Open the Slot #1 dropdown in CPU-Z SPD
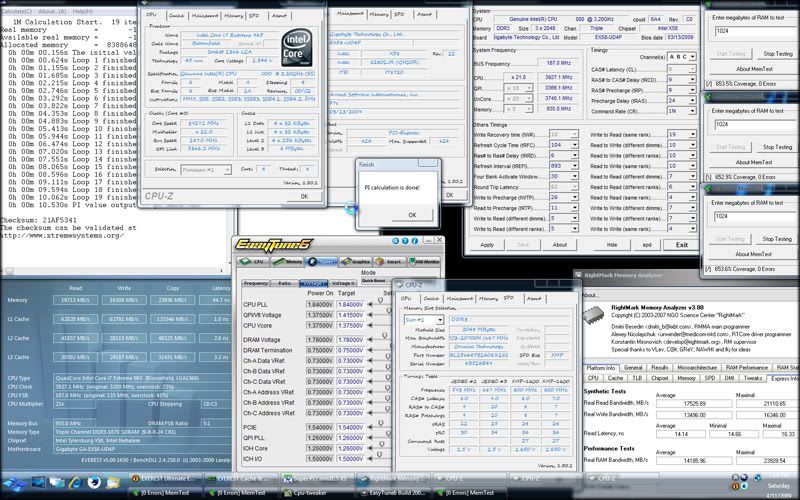Viewport: 800px width, 500px height. (424, 320)
